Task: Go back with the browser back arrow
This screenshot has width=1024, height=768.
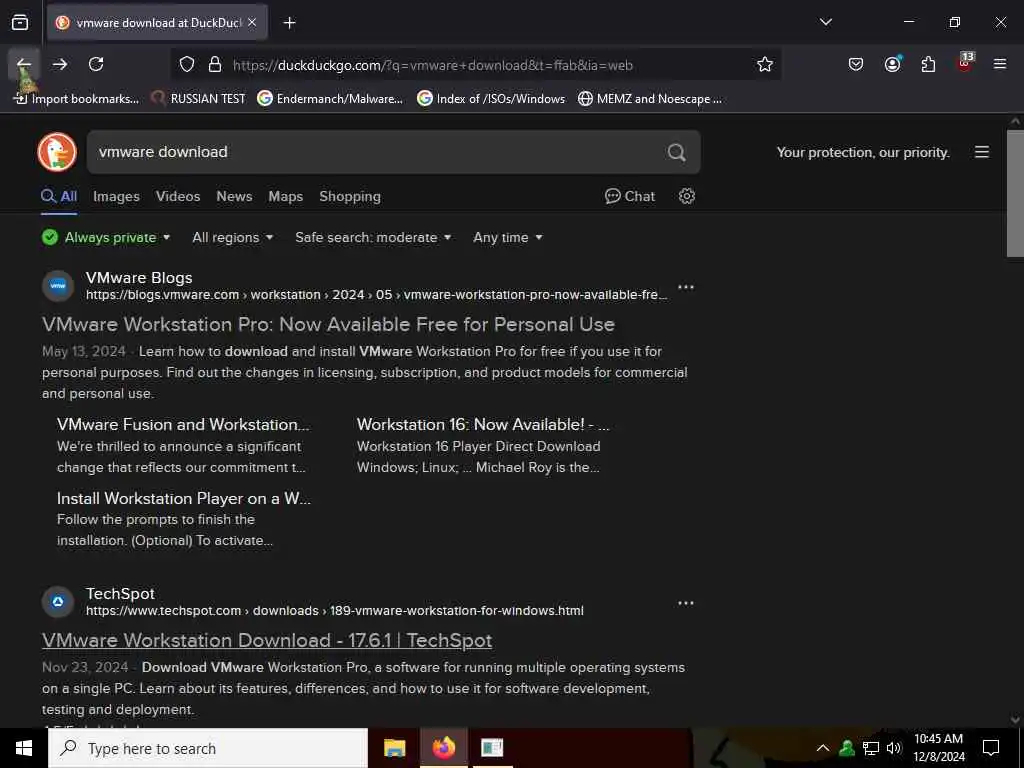Action: [24, 64]
